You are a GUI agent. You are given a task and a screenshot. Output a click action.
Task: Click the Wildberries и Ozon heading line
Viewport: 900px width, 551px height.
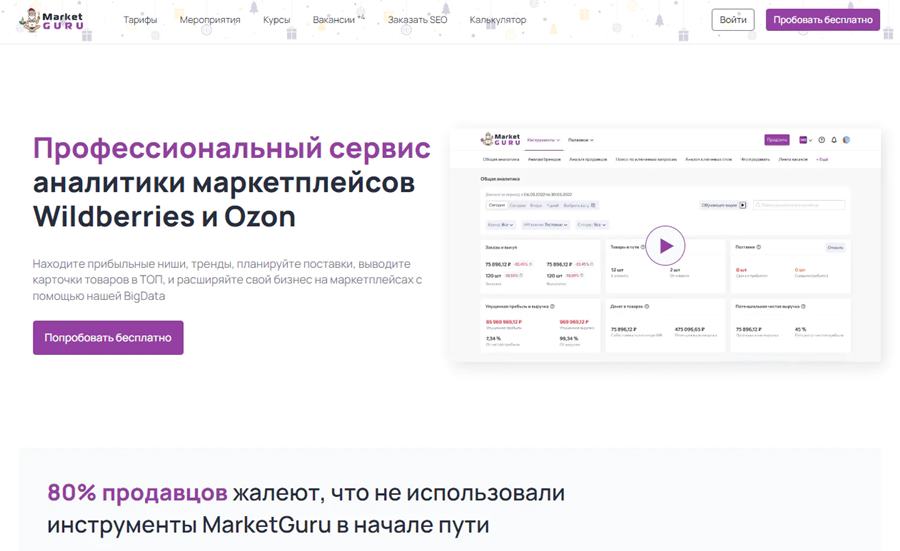[x=164, y=216]
